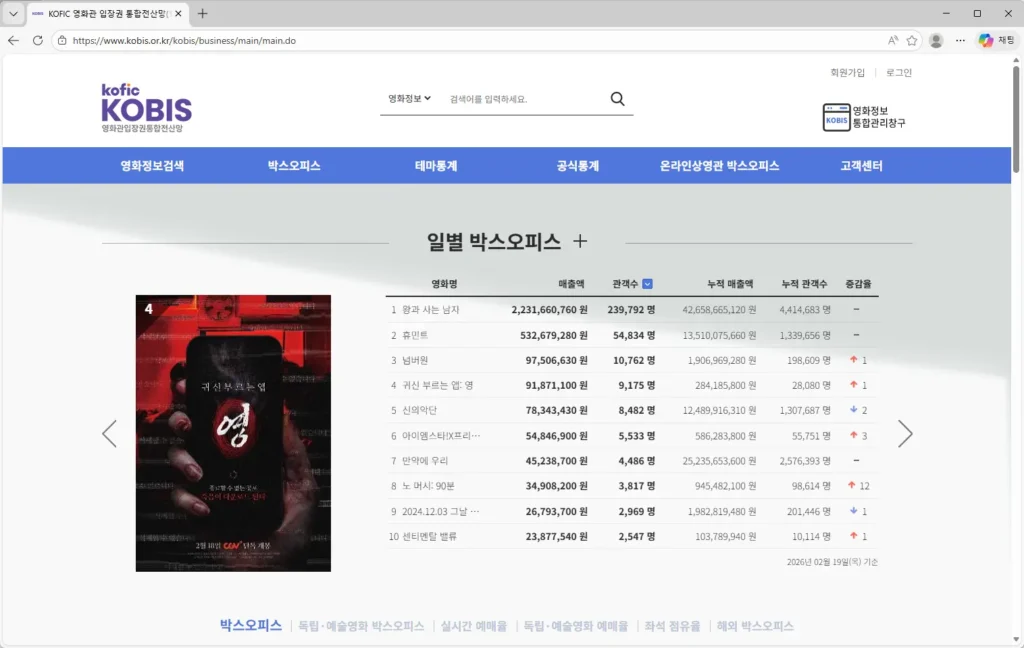Click the browser profile icon

(936, 41)
